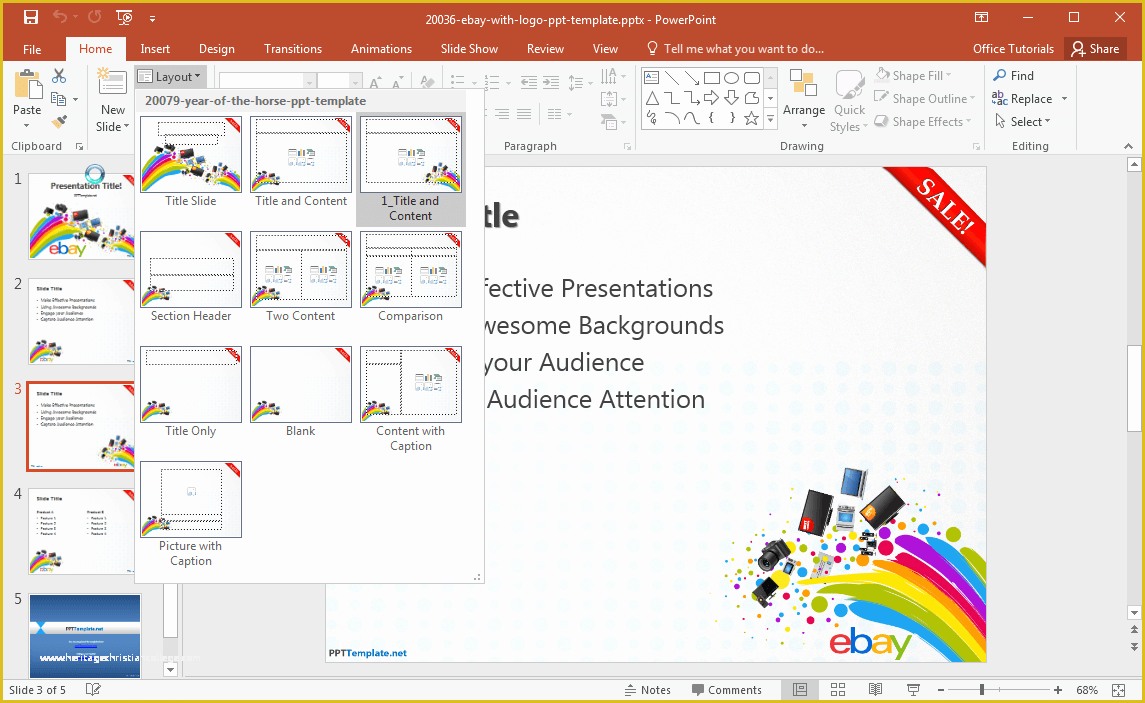Toggle the Comments pane
The image size is (1145, 703).
point(727,690)
